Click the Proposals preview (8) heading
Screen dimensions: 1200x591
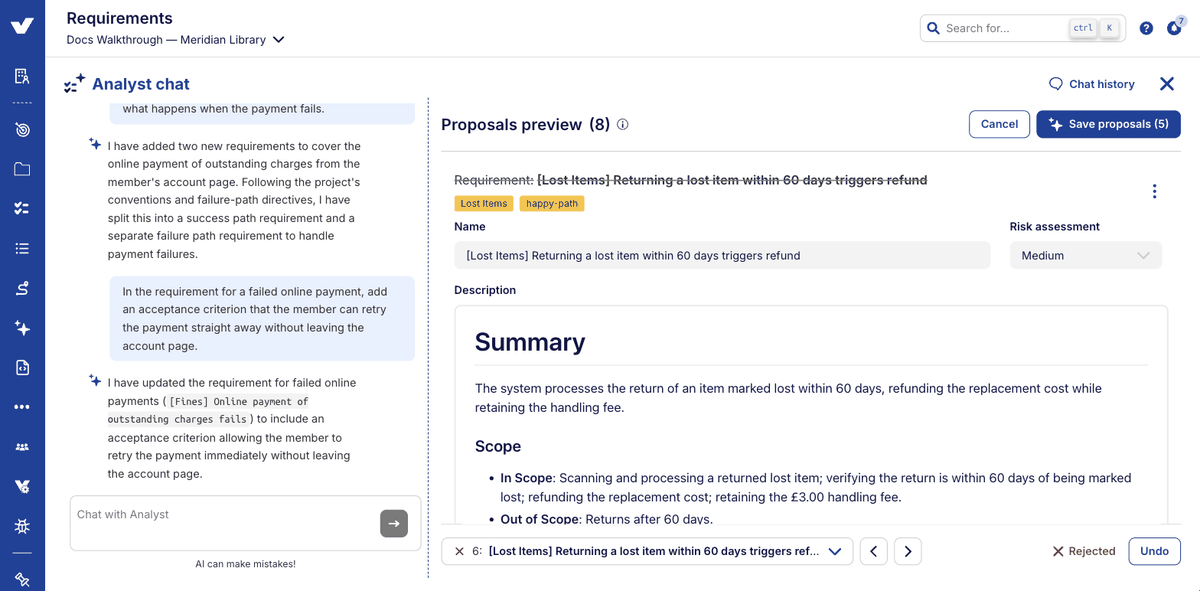point(525,125)
